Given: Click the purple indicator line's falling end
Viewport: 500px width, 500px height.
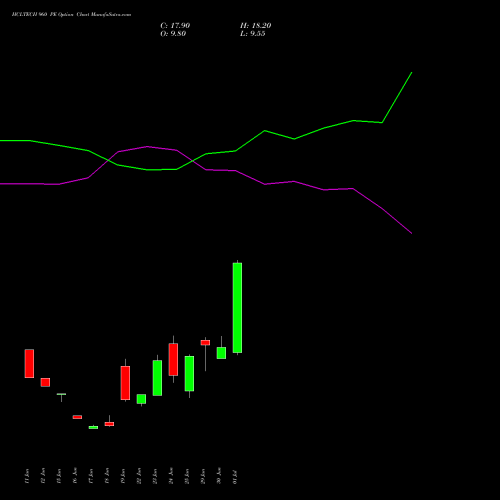Looking at the screenshot, I should click(411, 233).
